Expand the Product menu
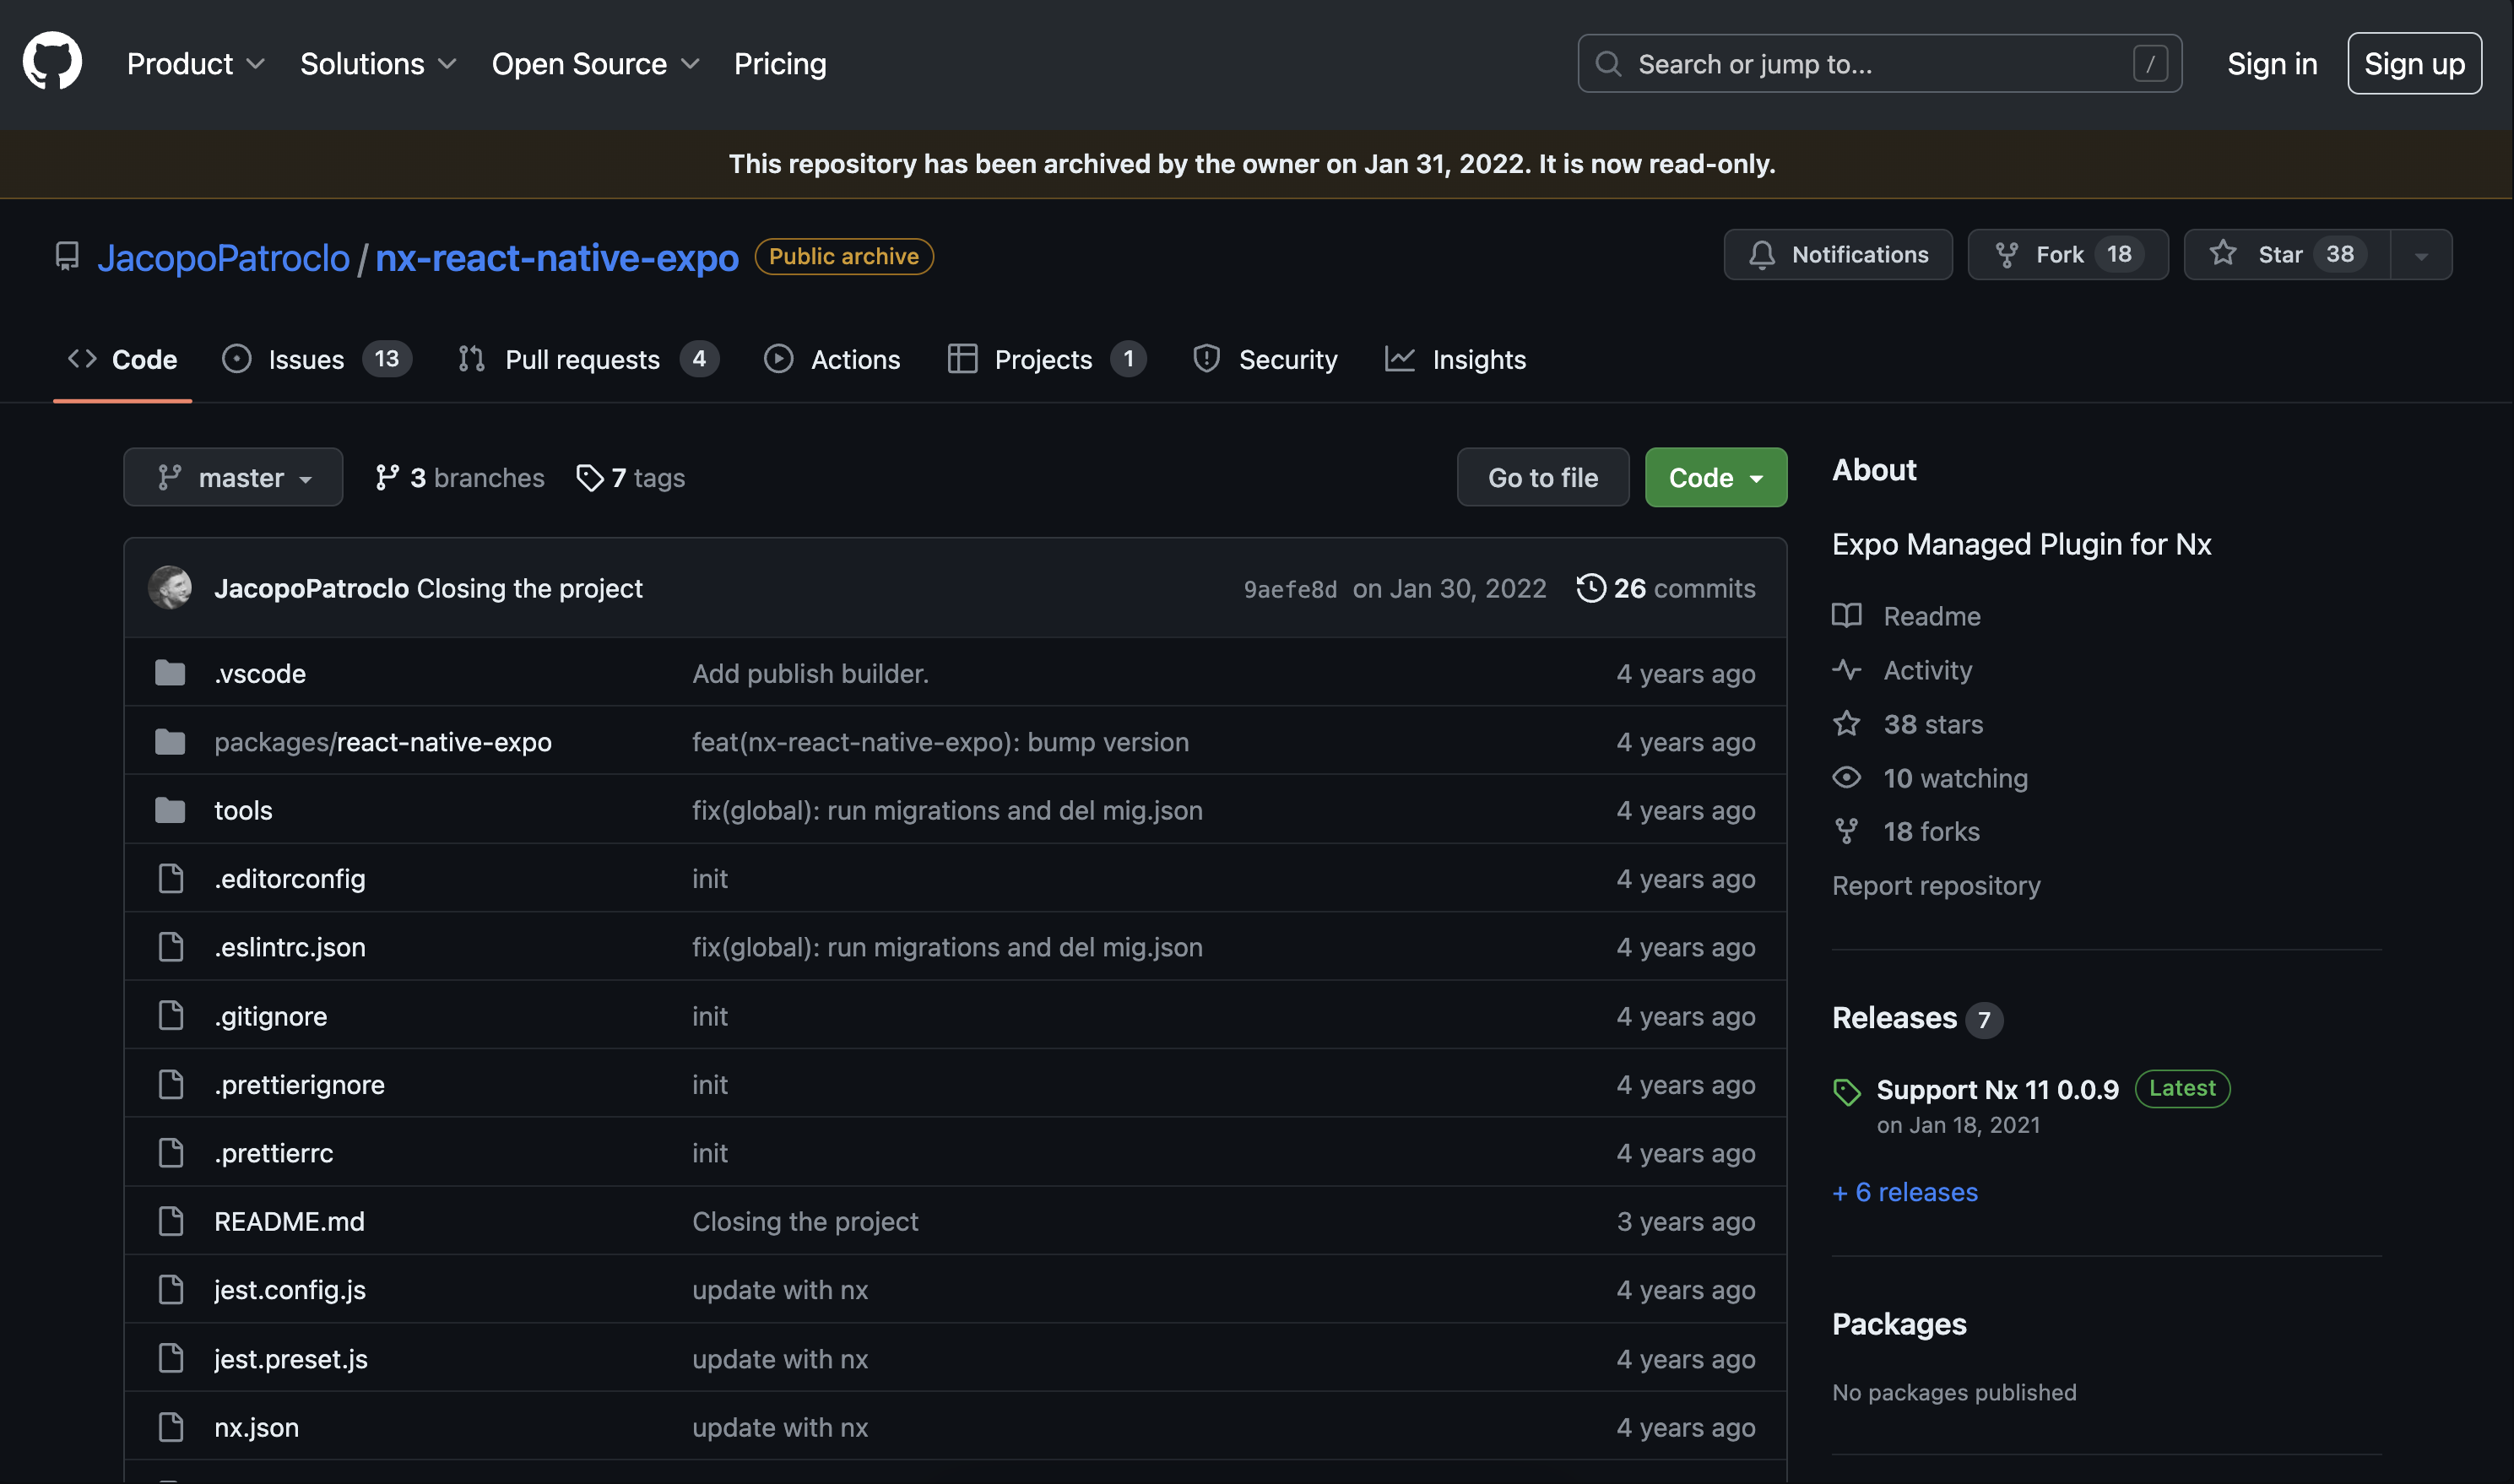2514x1484 pixels. [195, 64]
